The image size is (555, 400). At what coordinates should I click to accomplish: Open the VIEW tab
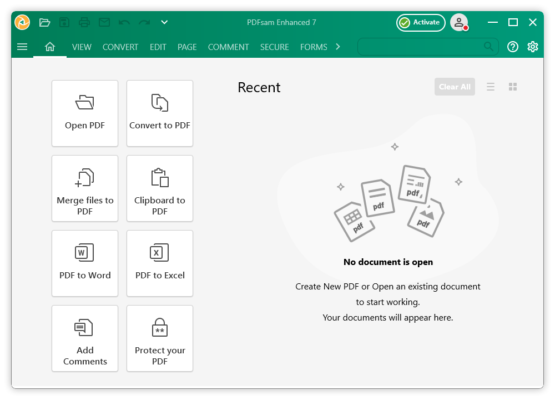click(81, 47)
